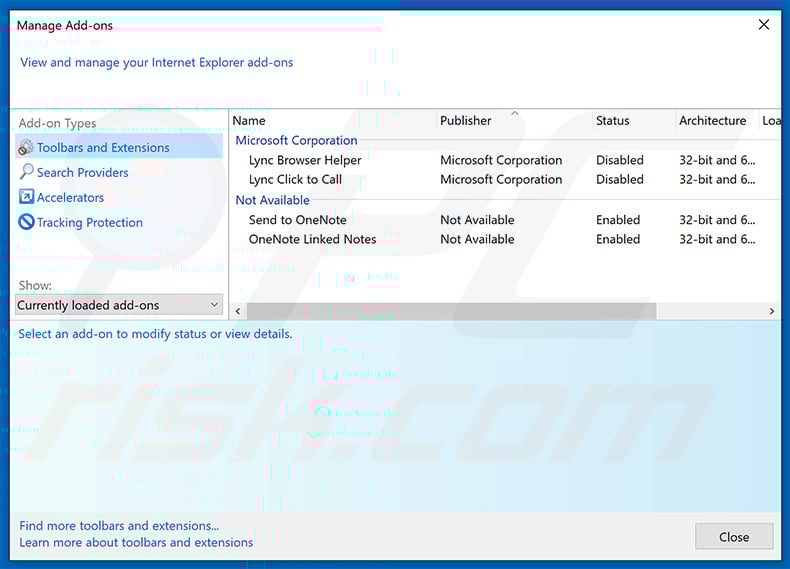Collapse the Not Available group header
This screenshot has width=790, height=569.
coord(273,200)
